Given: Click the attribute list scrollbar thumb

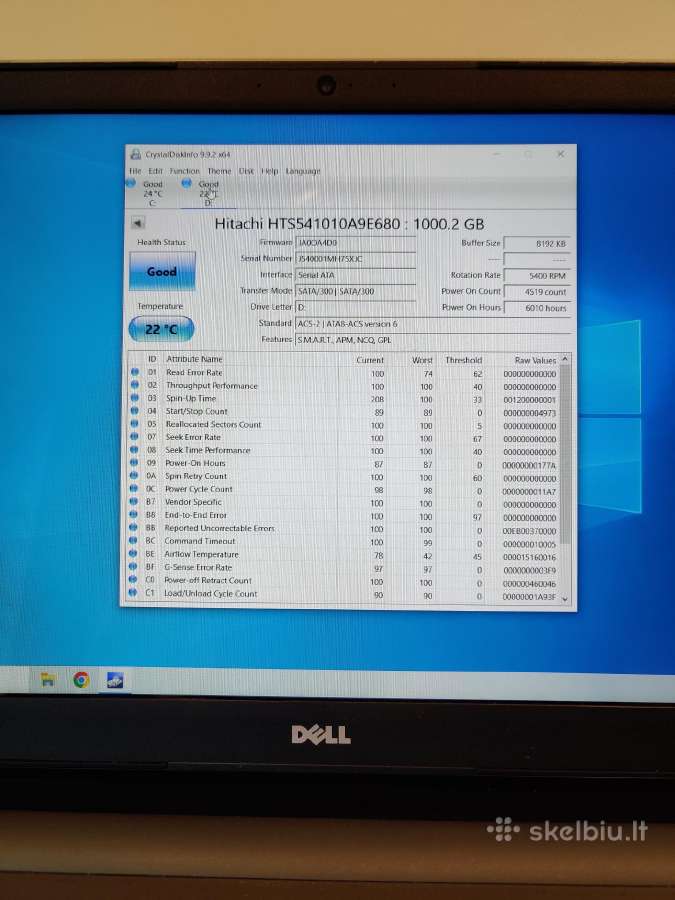Looking at the screenshot, I should 565,453.
